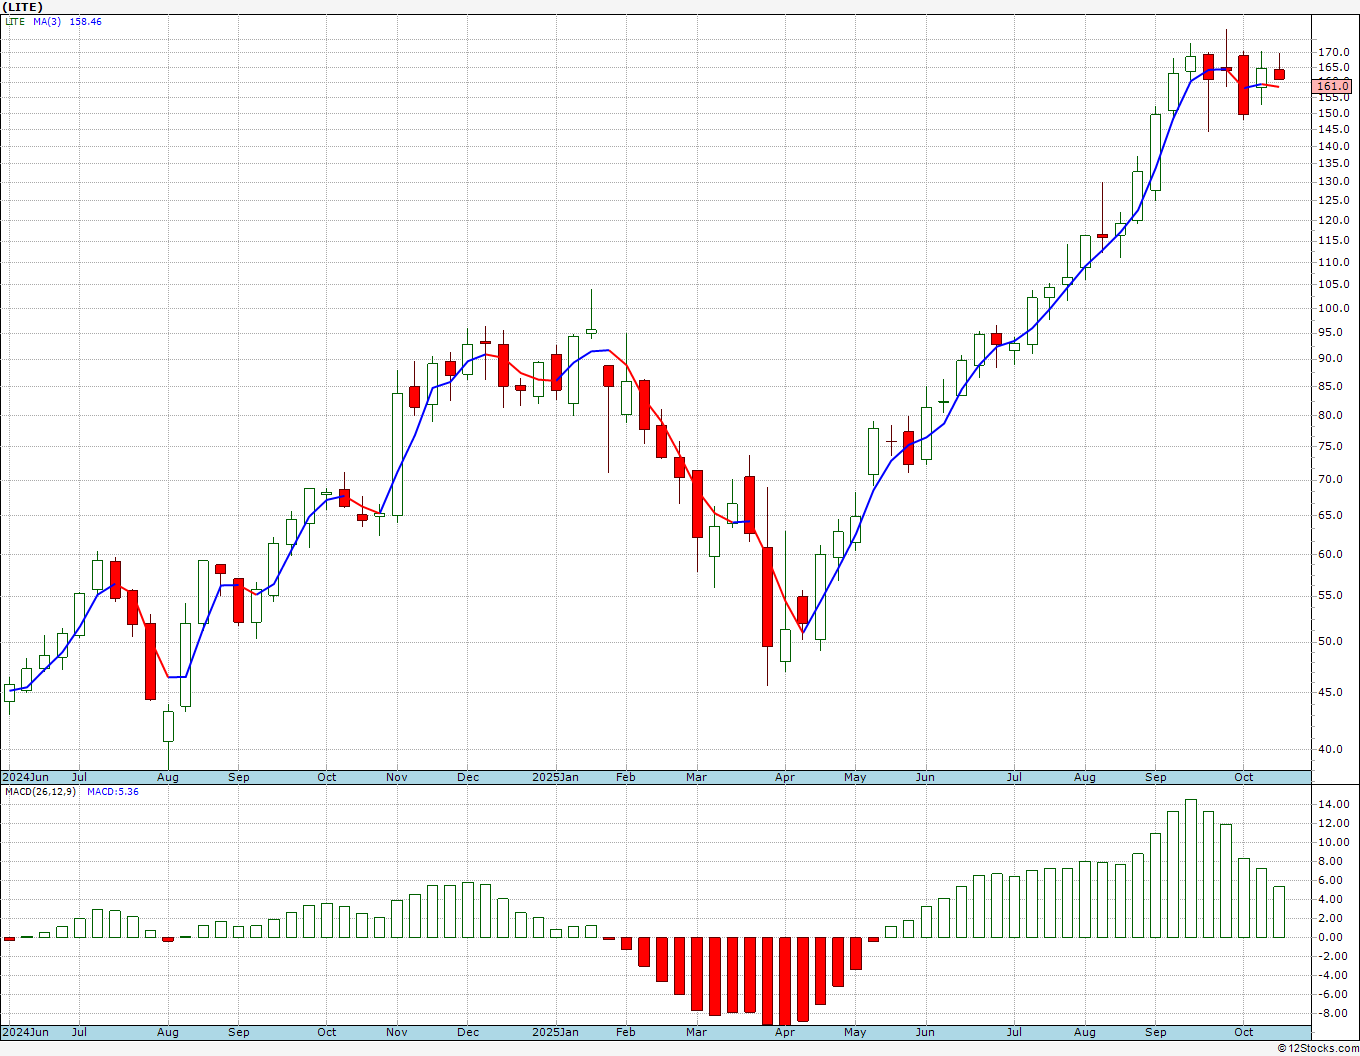Click the tallest green MACD histogram bar
This screenshot has width=1360, height=1056.
[1191, 868]
